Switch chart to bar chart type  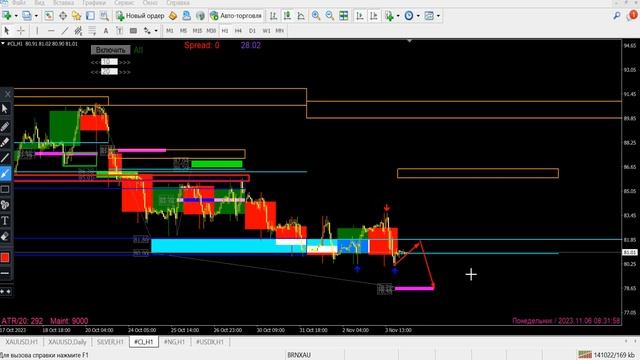coord(273,16)
